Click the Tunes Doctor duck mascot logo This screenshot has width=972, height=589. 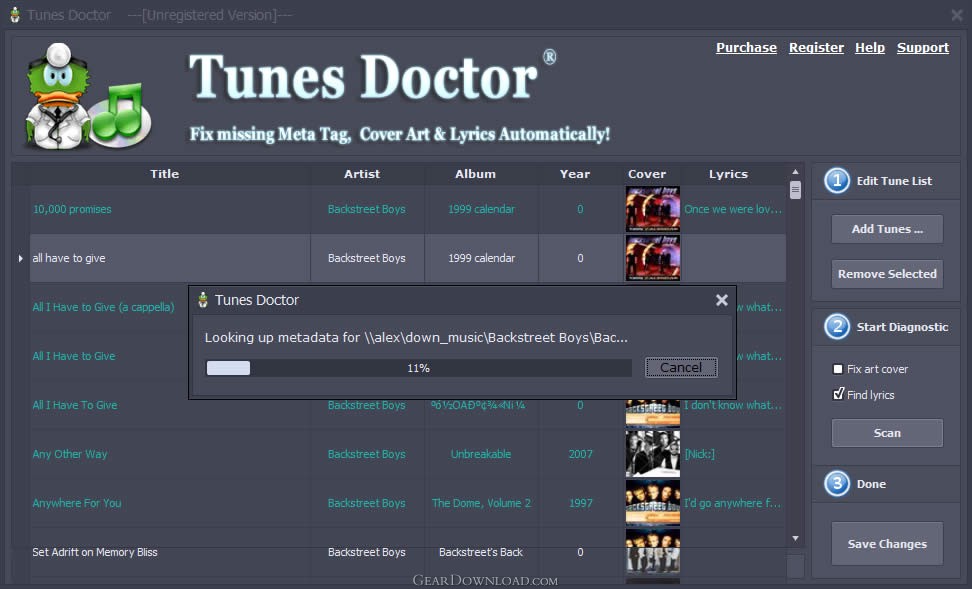pyautogui.click(x=87, y=96)
